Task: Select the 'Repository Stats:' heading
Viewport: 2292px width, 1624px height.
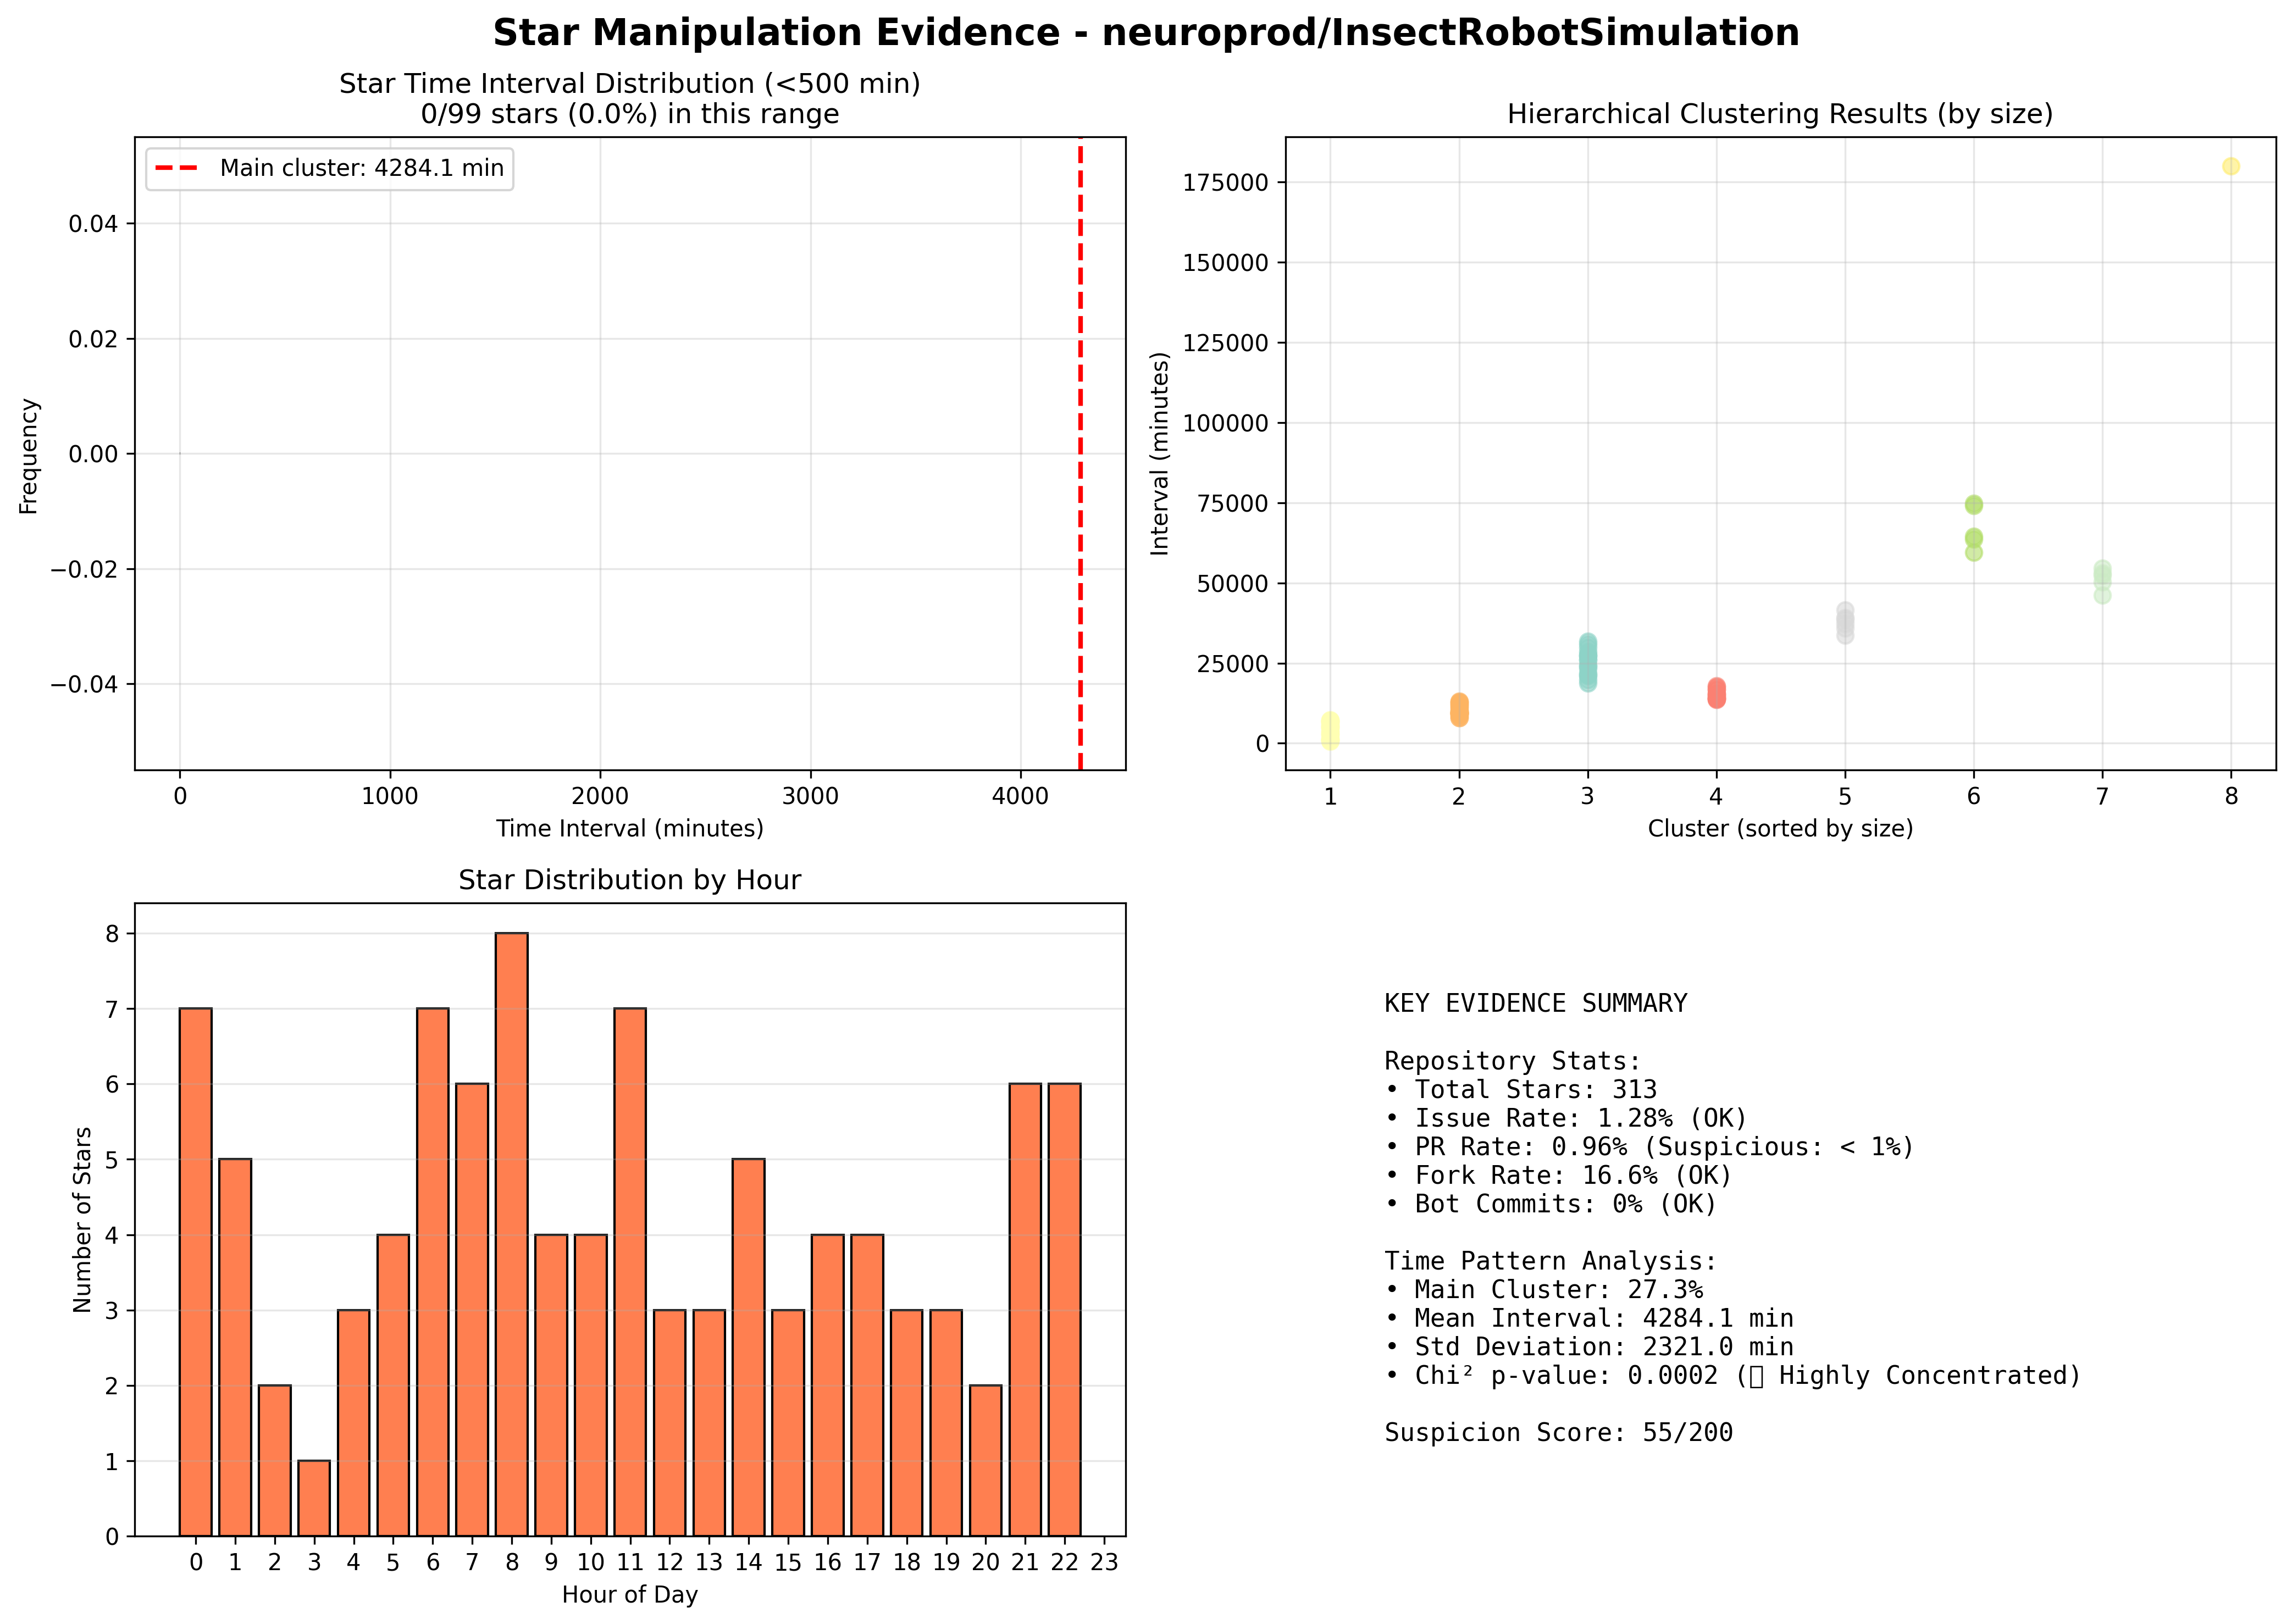Action: point(1513,1061)
